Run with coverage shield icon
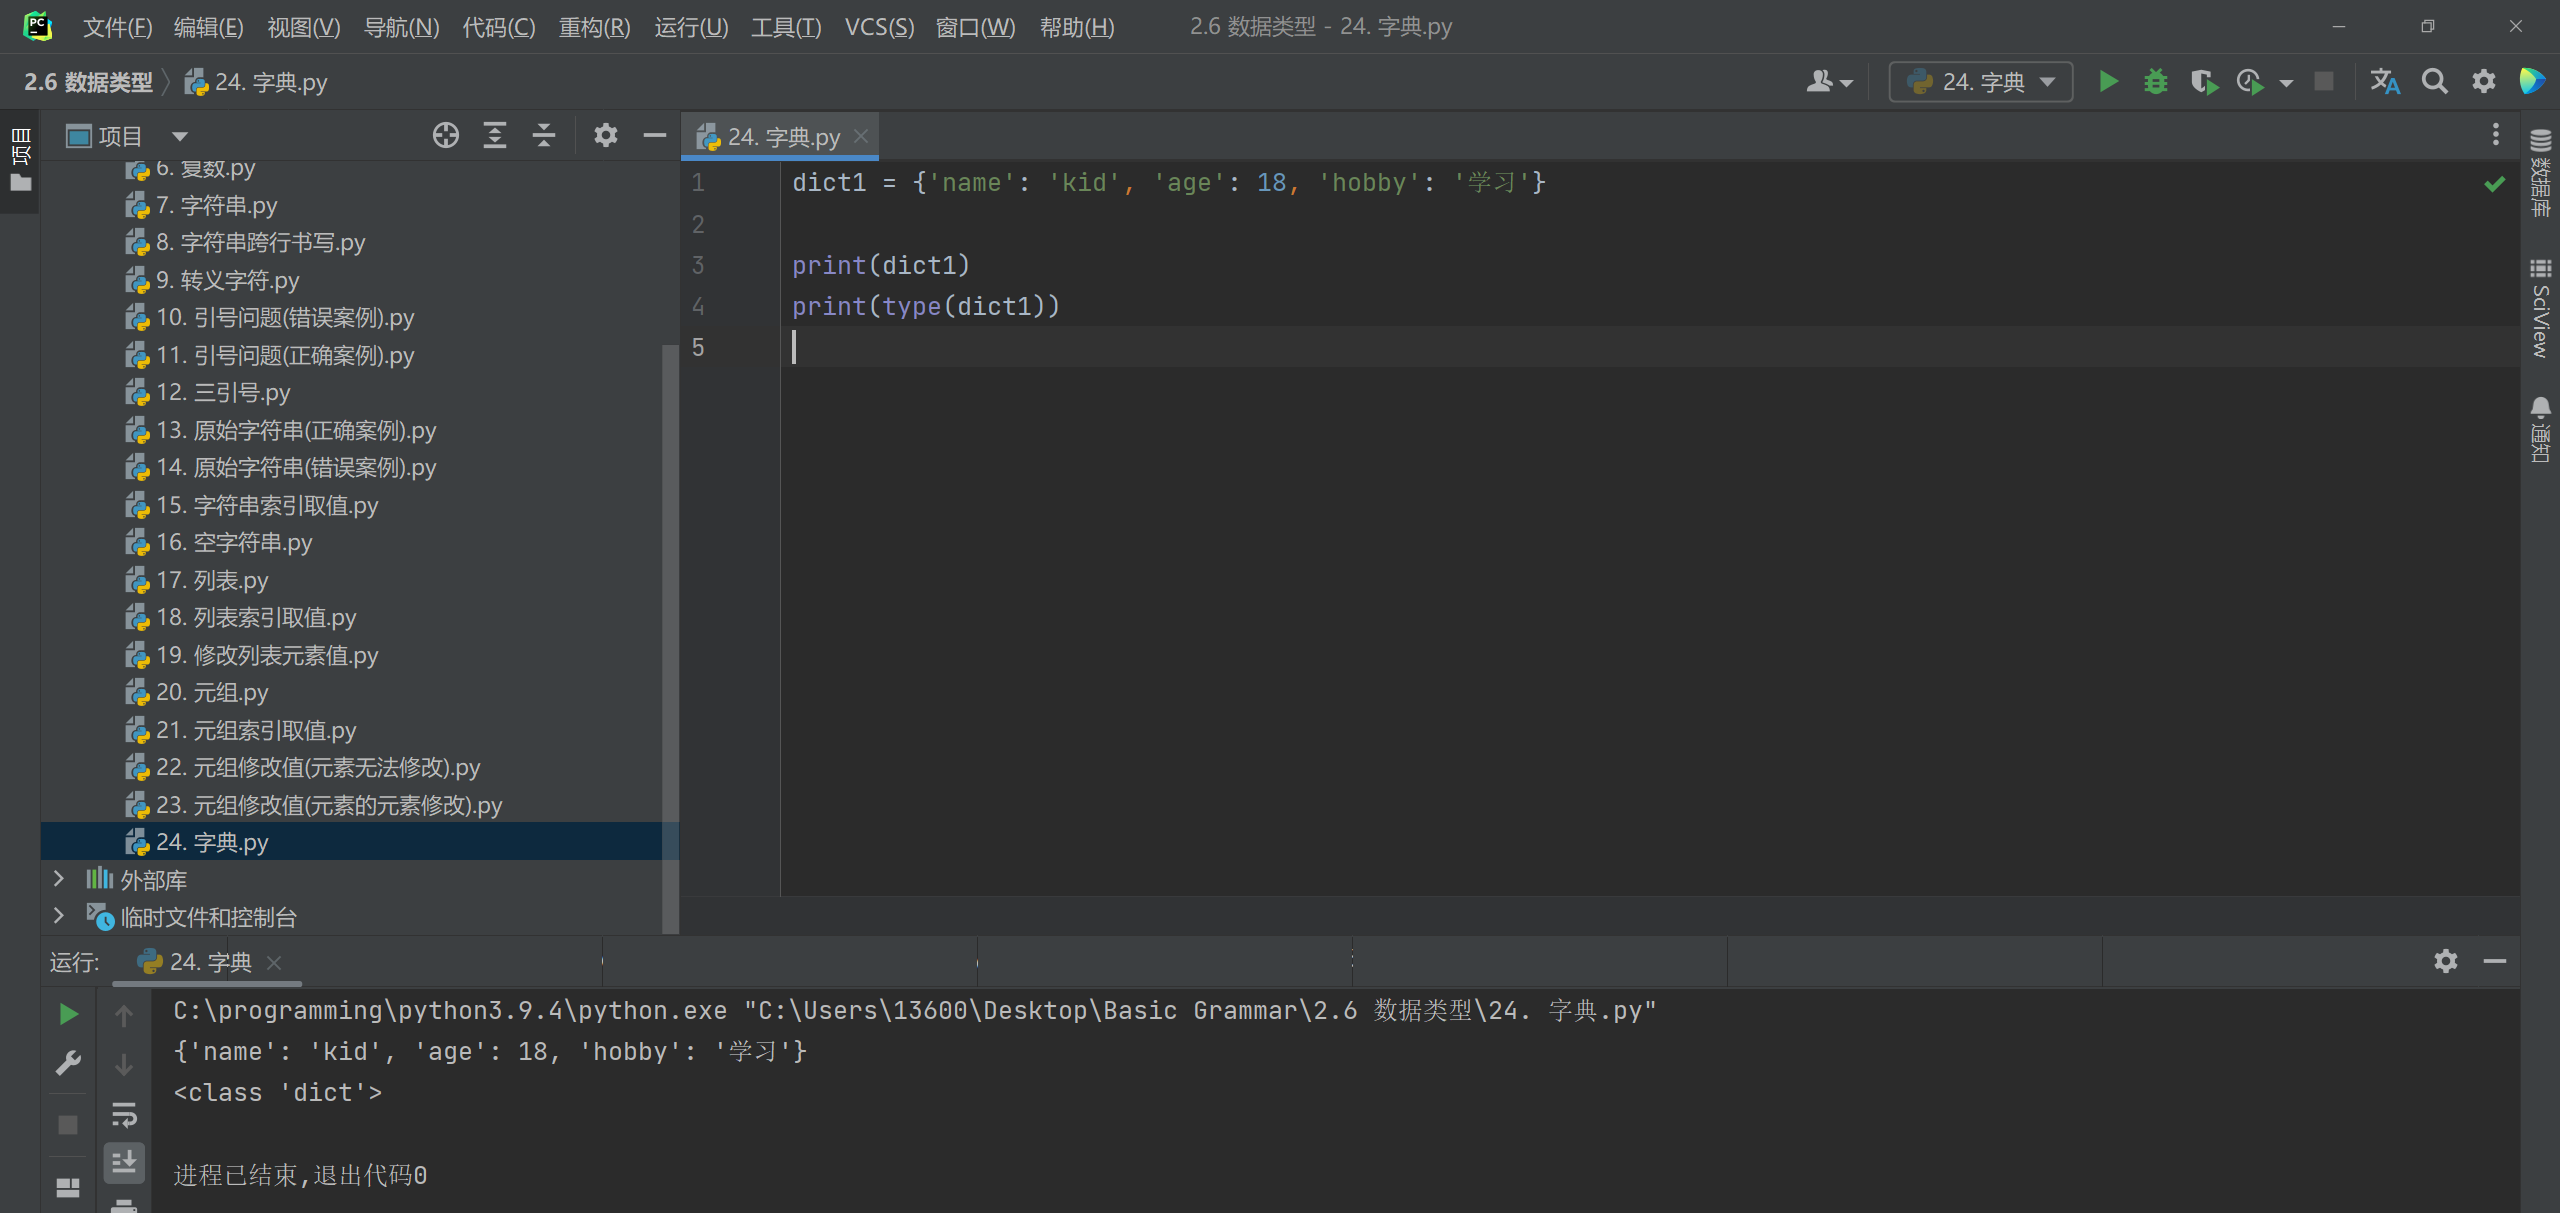 pos(2204,82)
